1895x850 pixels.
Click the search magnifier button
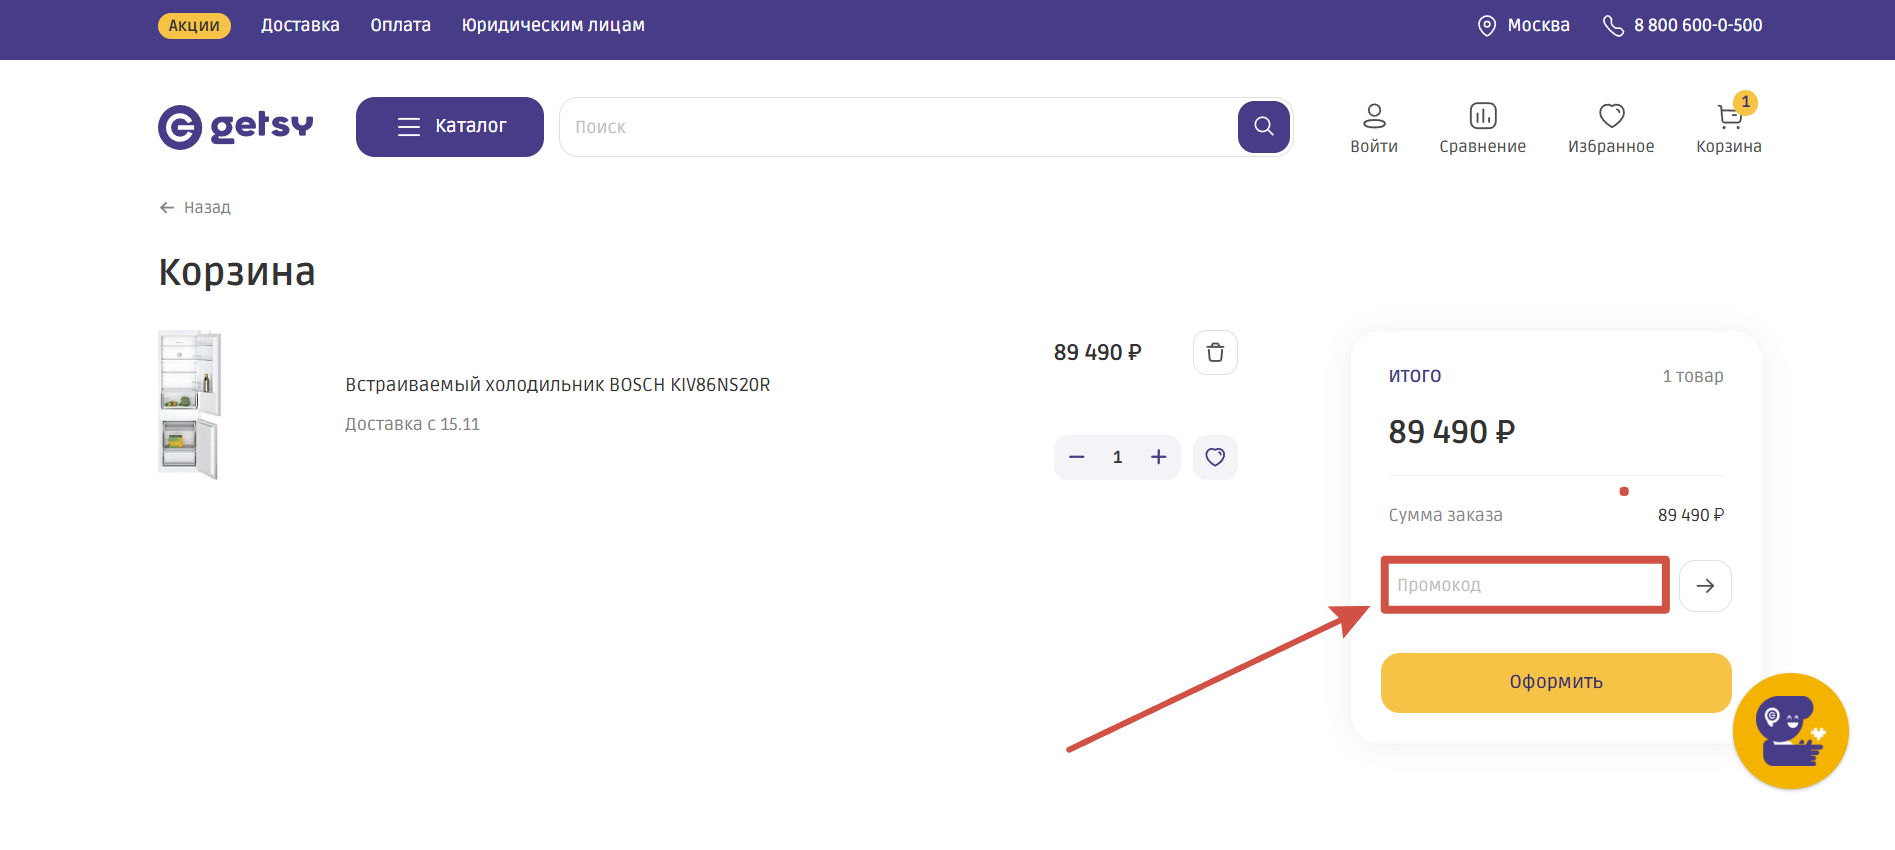point(1264,127)
